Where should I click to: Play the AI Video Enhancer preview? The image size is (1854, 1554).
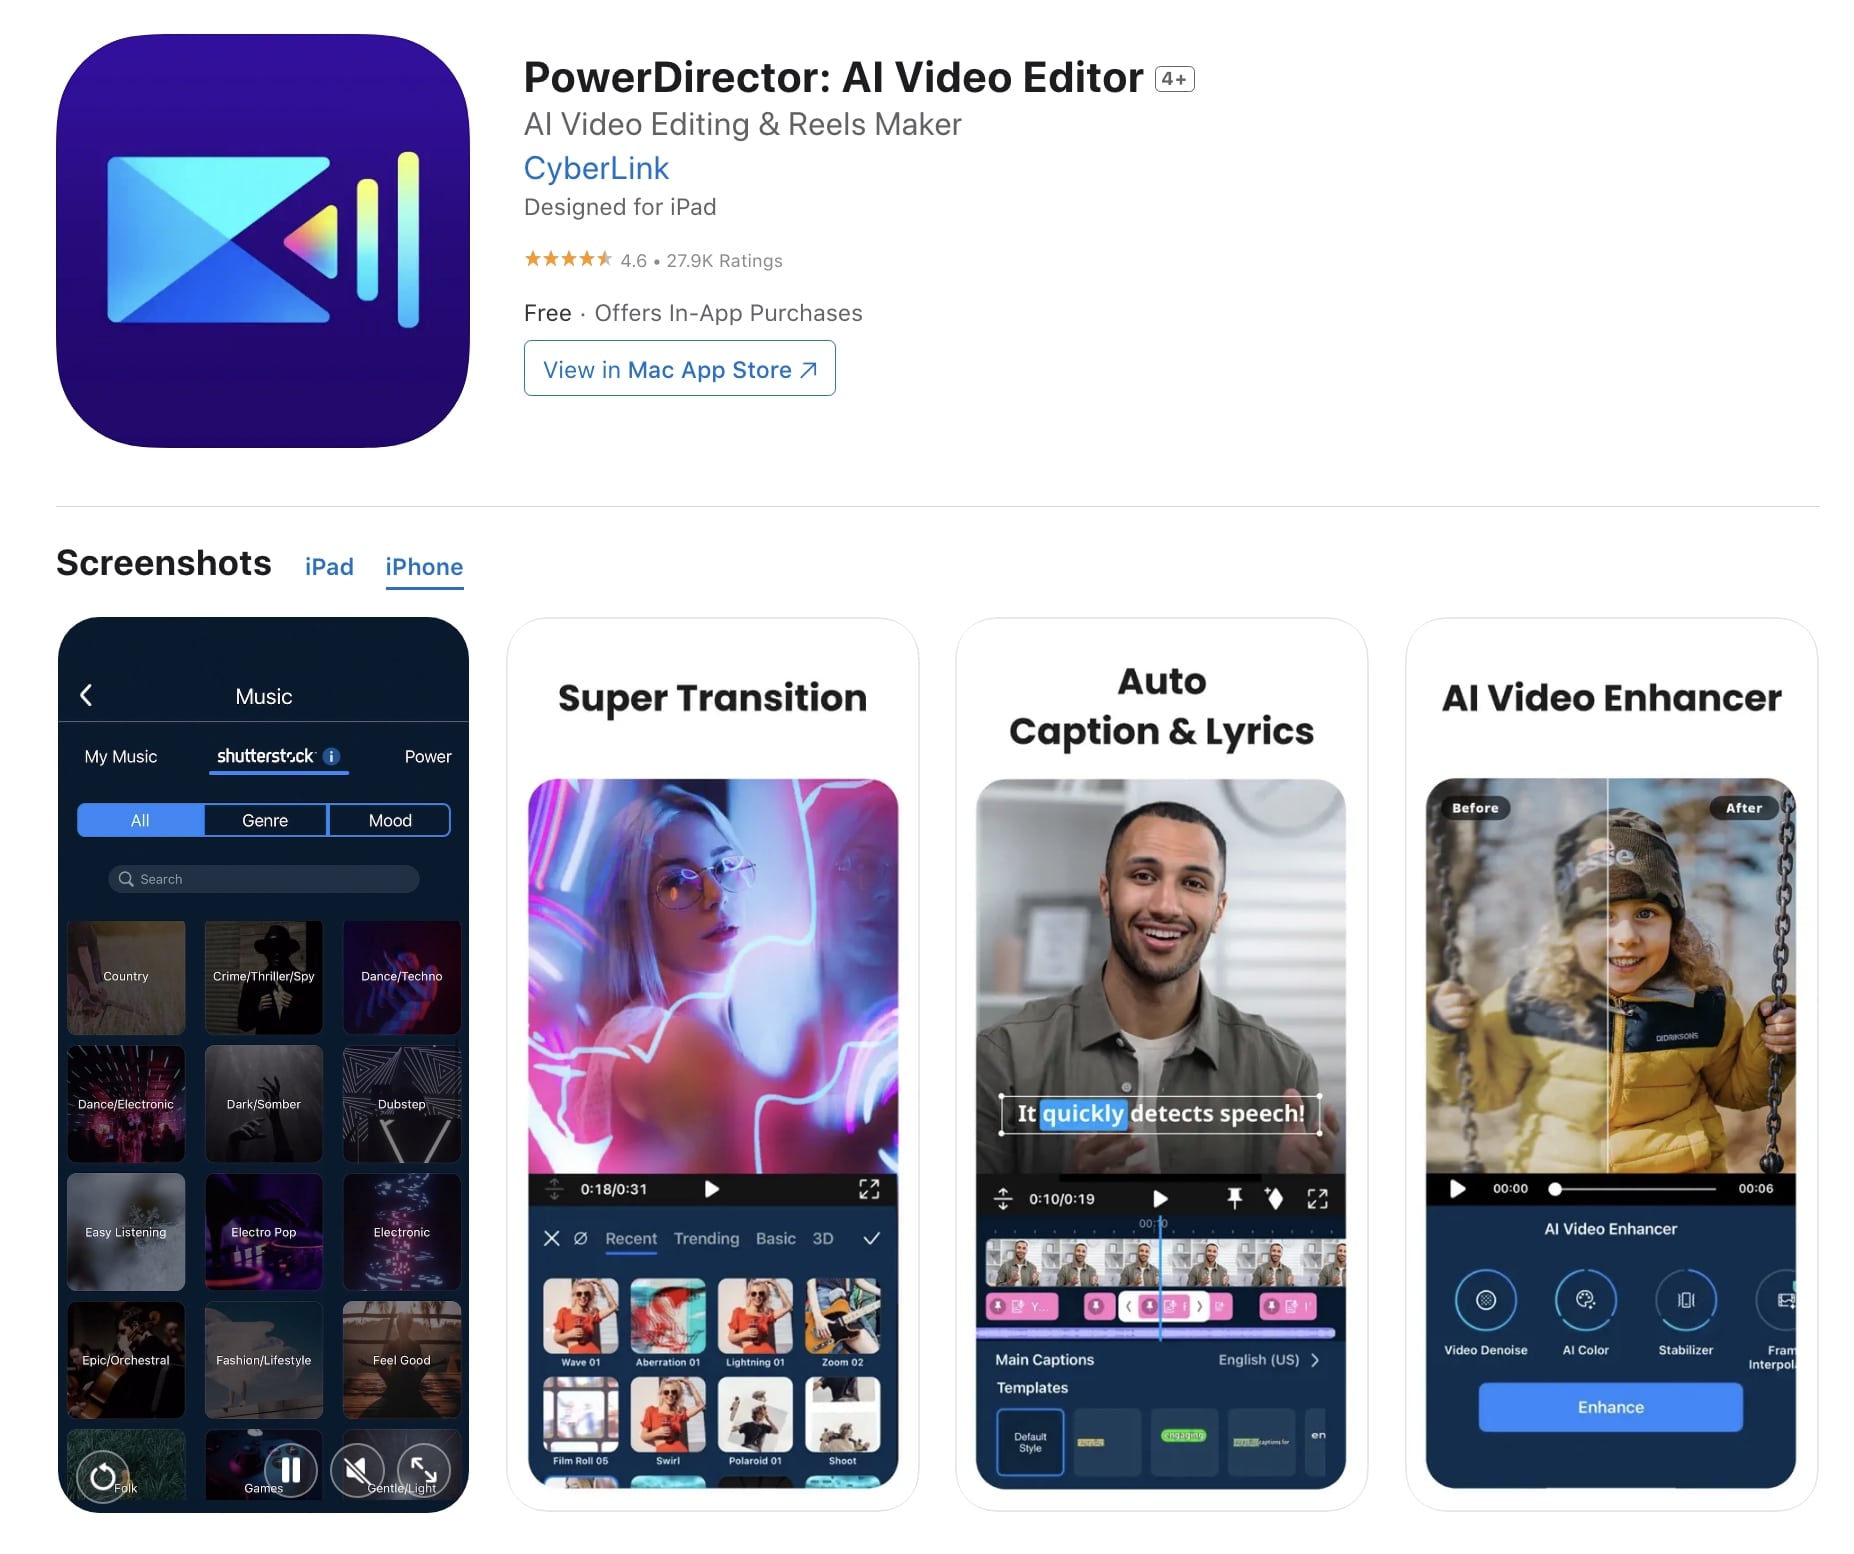click(1458, 1188)
